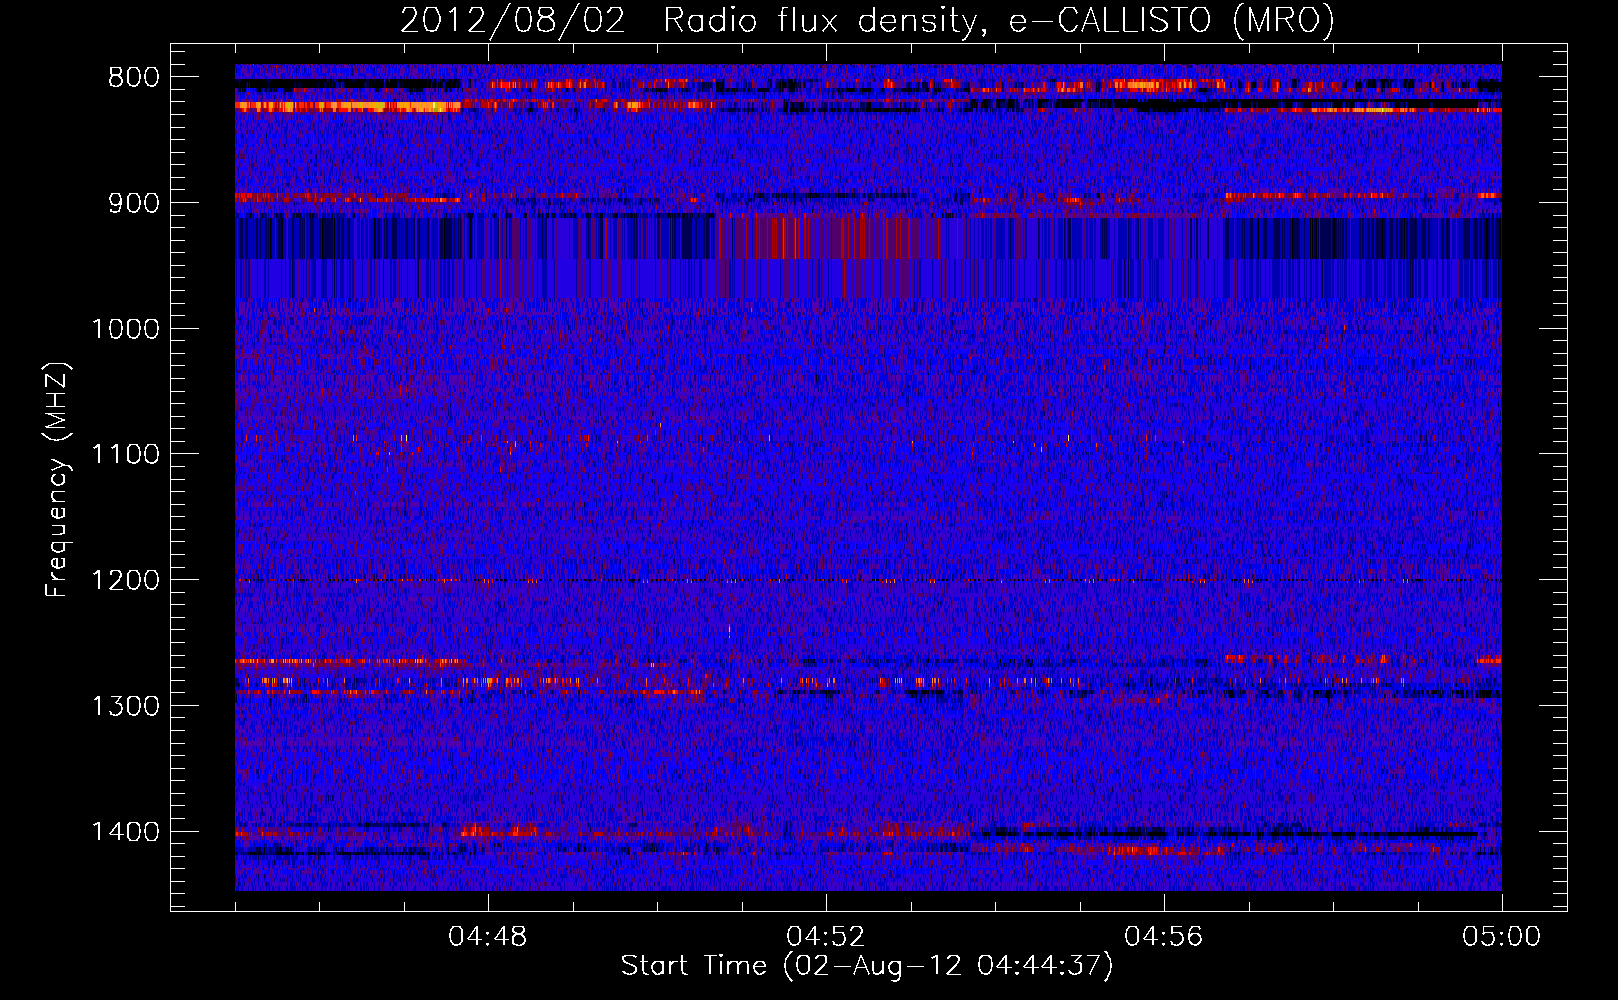
Task: Select the 1100 frequency tick label
Action: tap(126, 455)
